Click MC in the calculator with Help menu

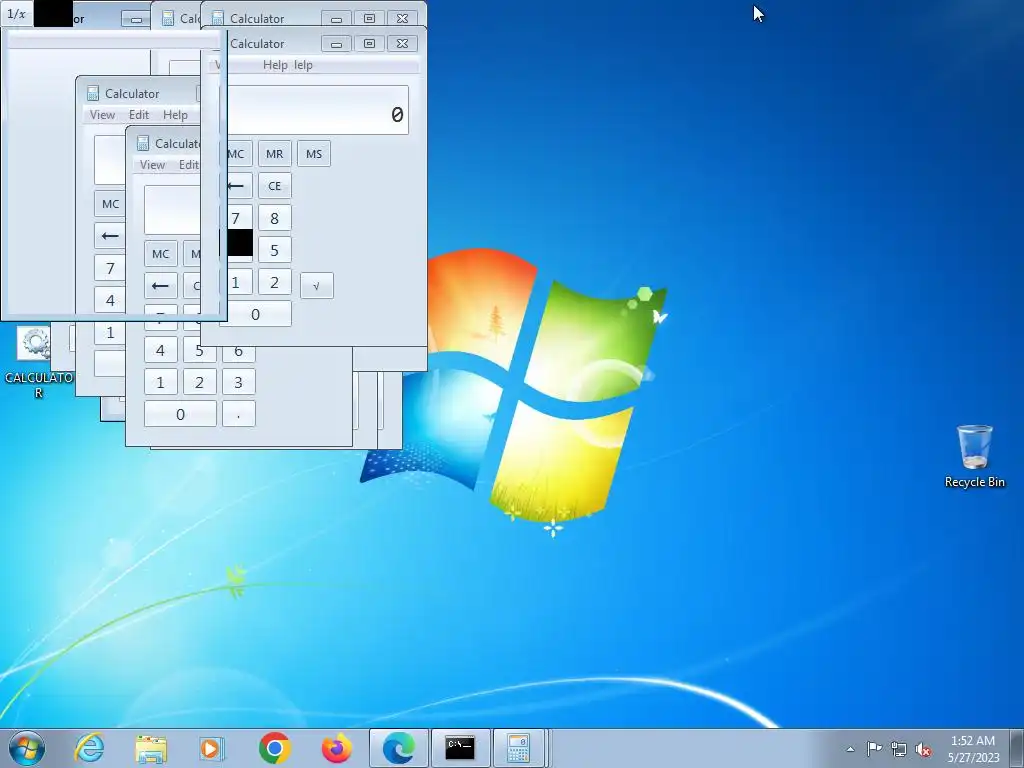(110, 204)
